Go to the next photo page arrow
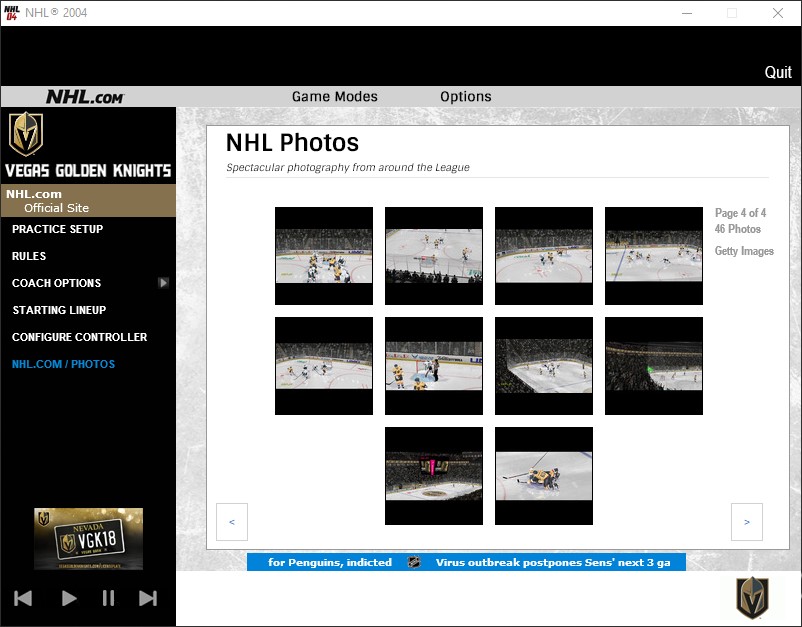 (747, 522)
